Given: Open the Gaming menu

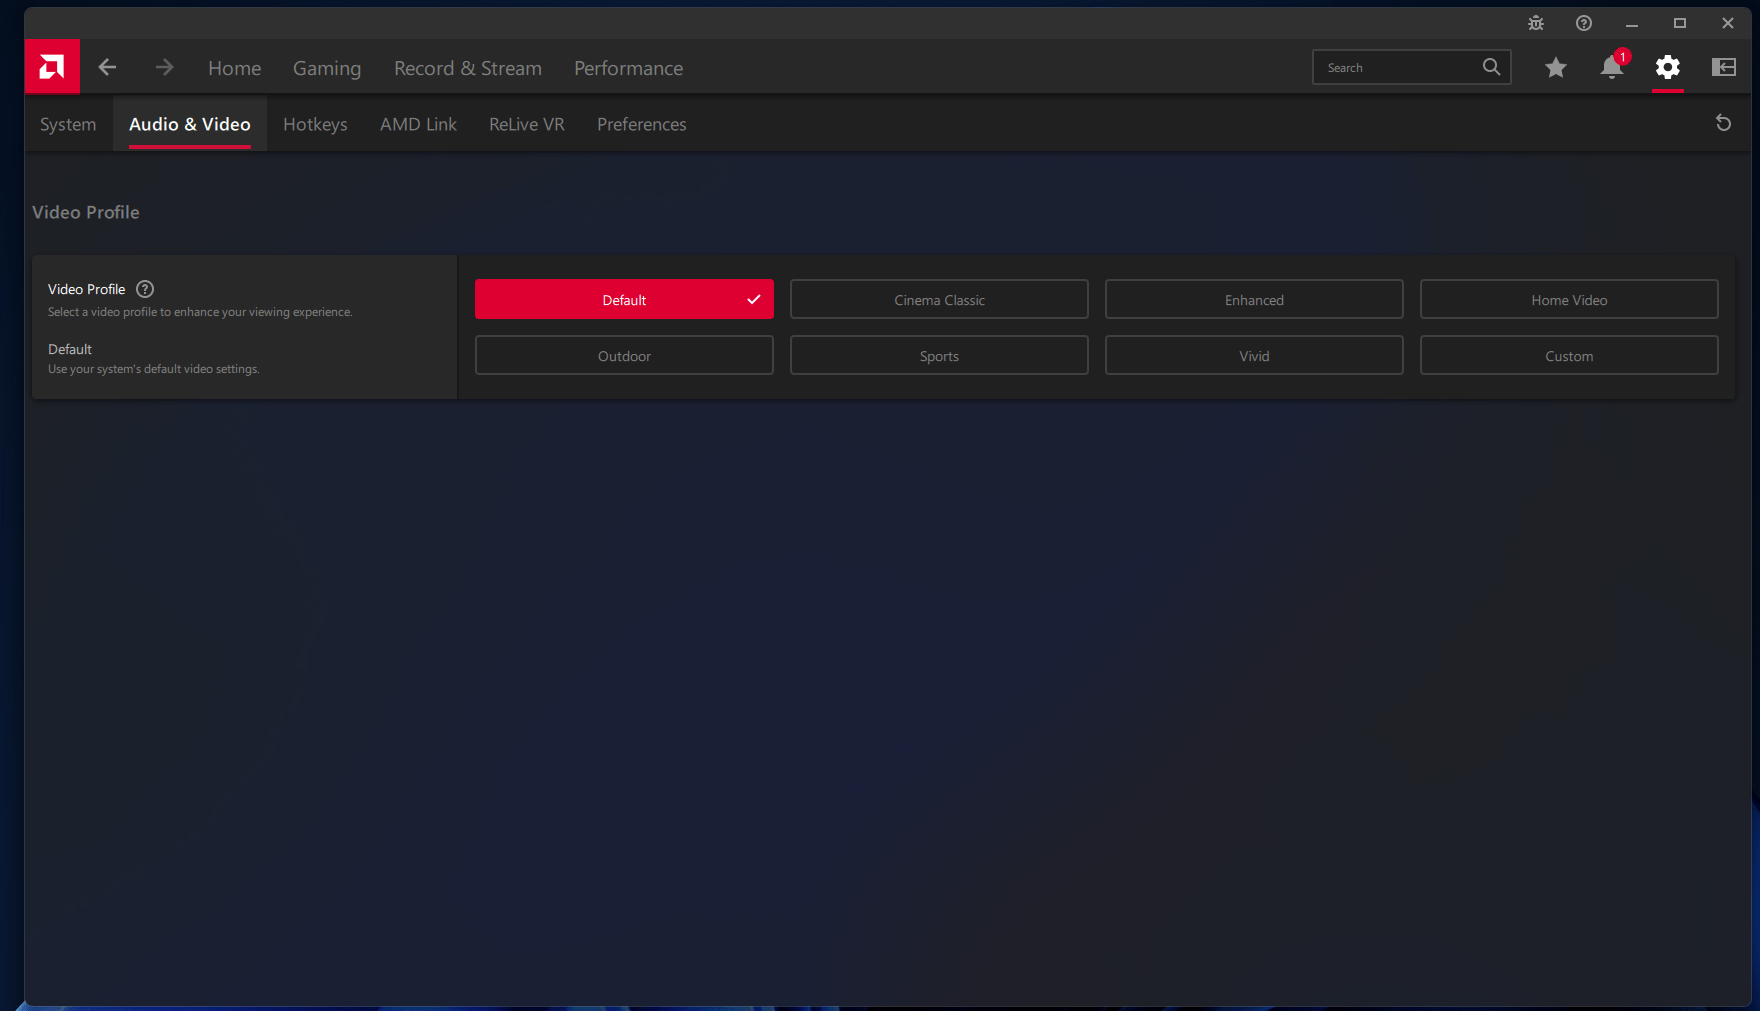Looking at the screenshot, I should tap(327, 68).
